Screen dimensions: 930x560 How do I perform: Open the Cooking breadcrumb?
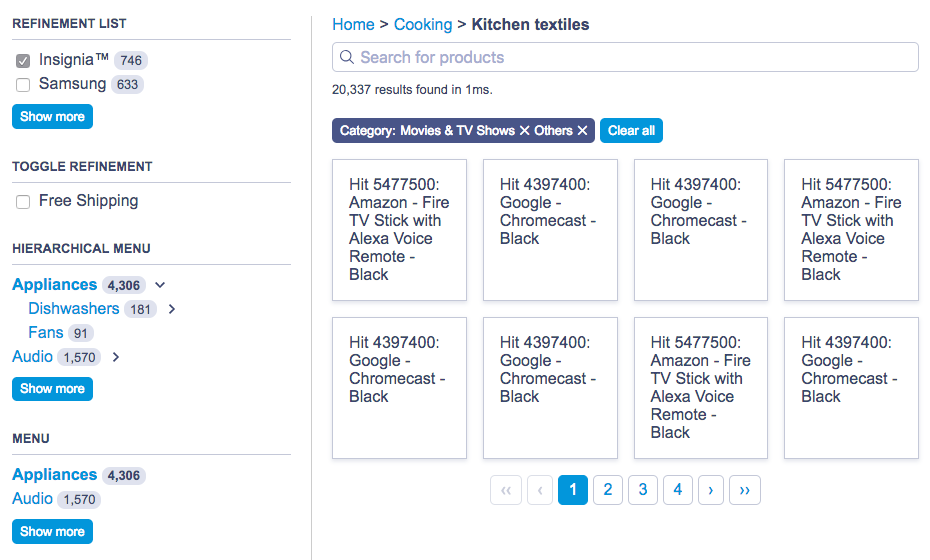423,24
